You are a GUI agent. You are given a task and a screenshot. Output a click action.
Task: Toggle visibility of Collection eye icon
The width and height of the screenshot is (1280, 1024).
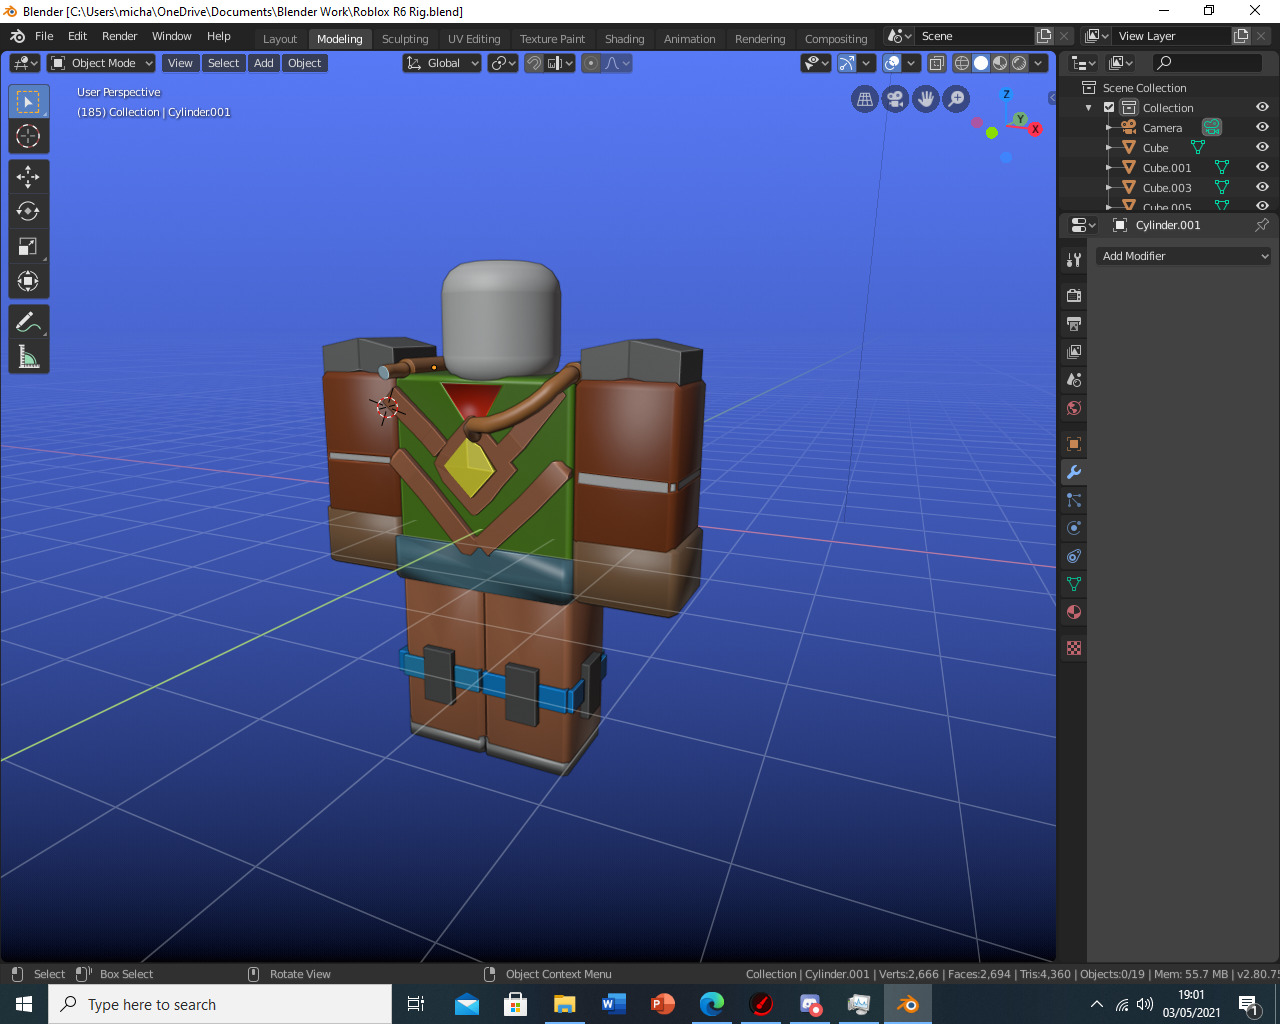point(1262,107)
